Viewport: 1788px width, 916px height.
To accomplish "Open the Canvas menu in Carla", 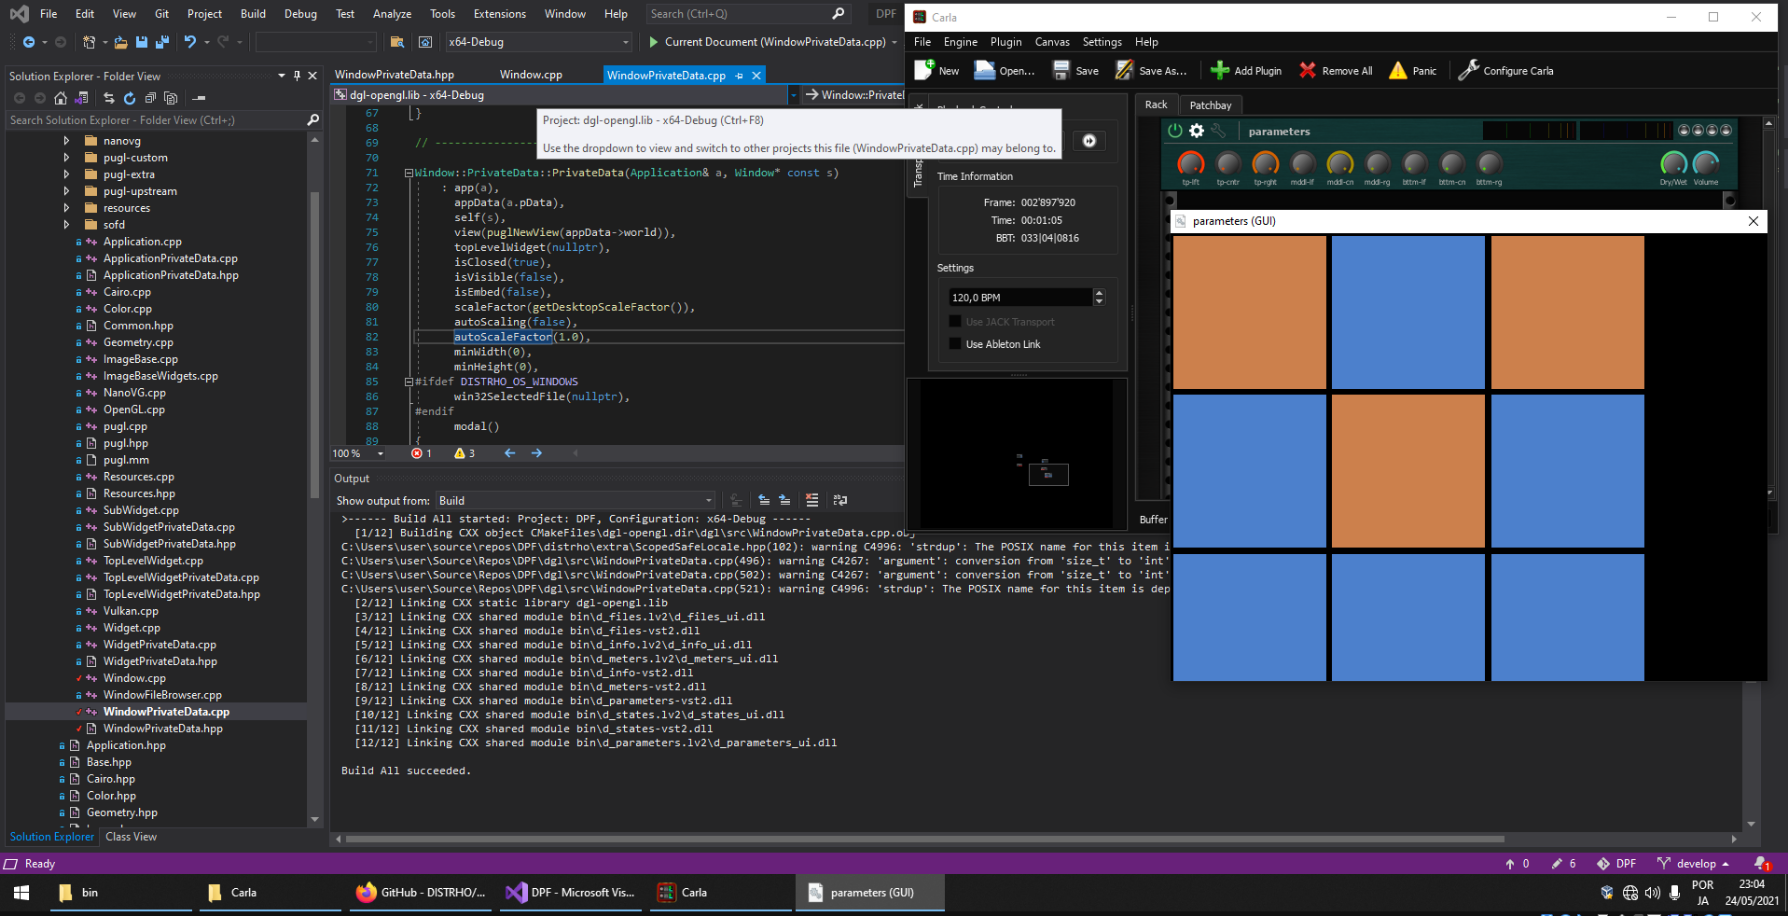I will coord(1052,42).
